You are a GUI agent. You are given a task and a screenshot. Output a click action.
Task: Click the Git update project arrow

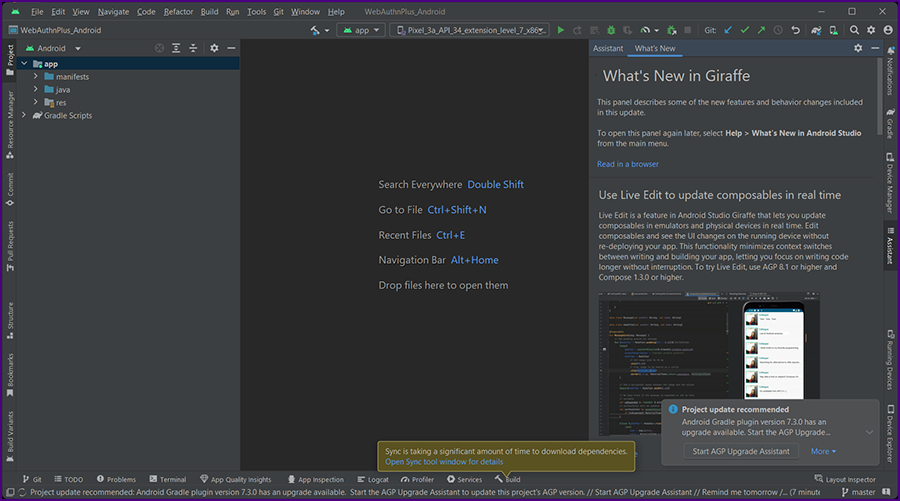(727, 30)
